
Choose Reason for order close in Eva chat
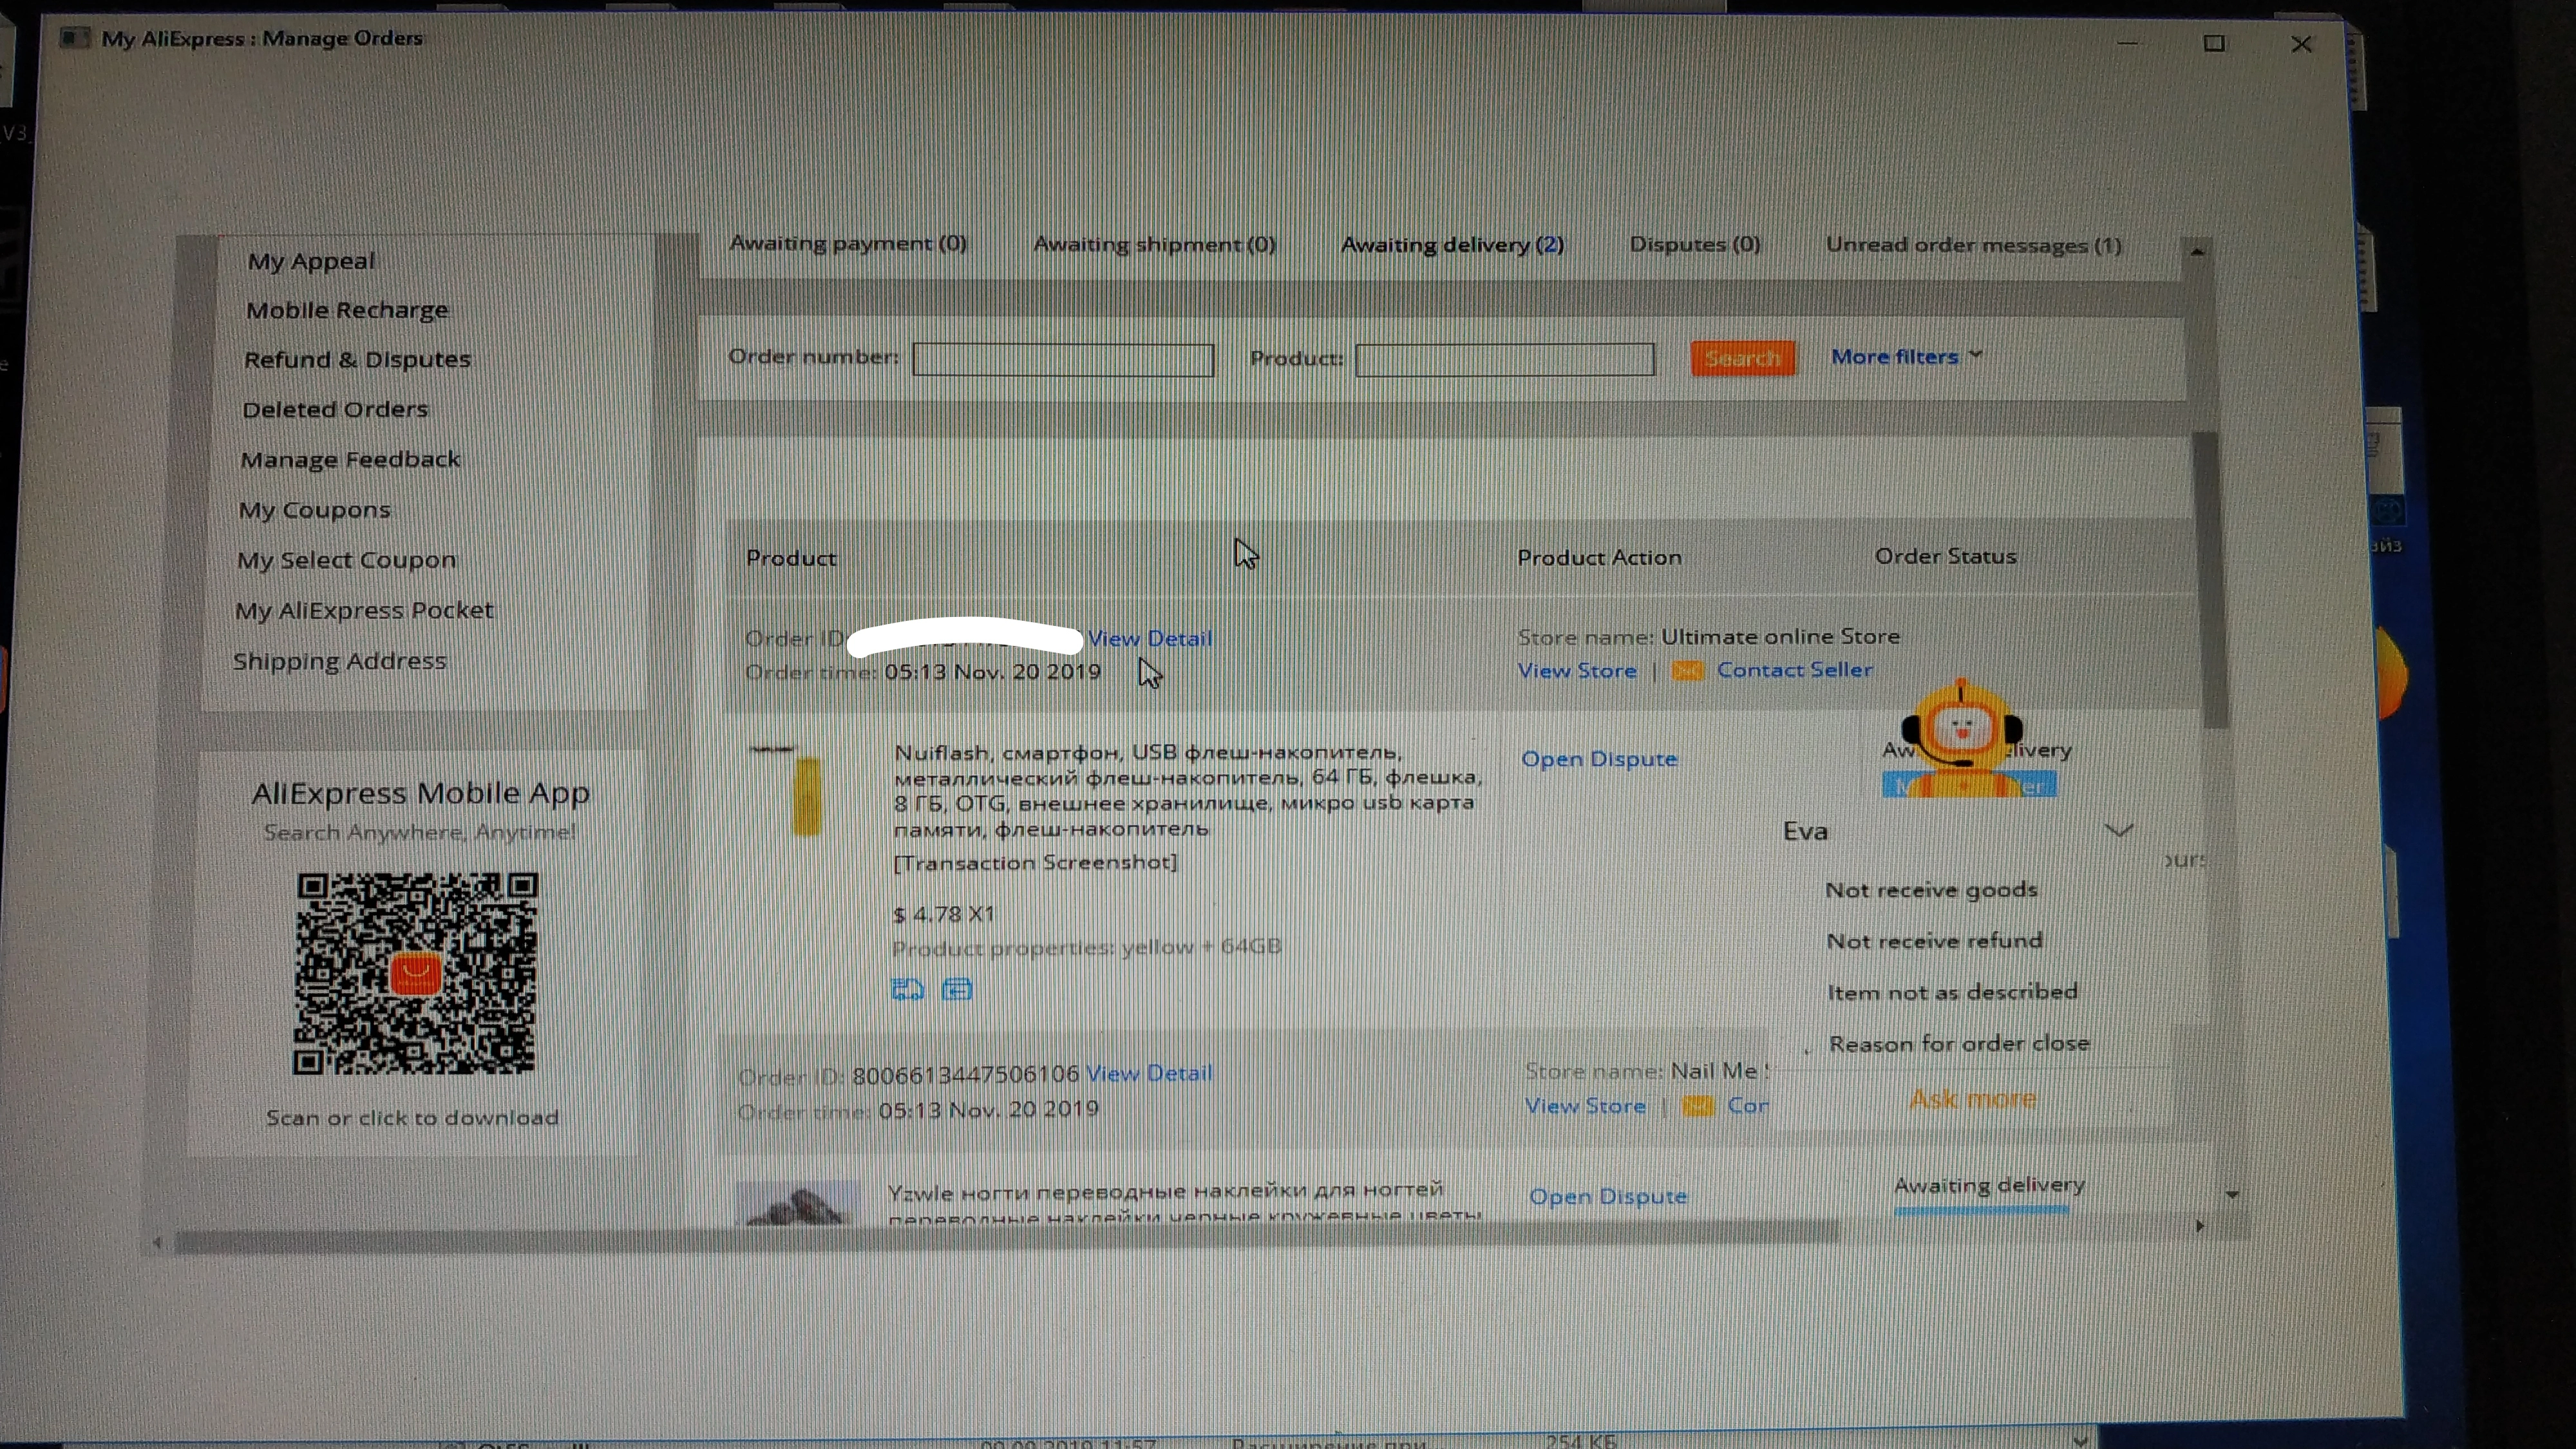coord(1959,1044)
